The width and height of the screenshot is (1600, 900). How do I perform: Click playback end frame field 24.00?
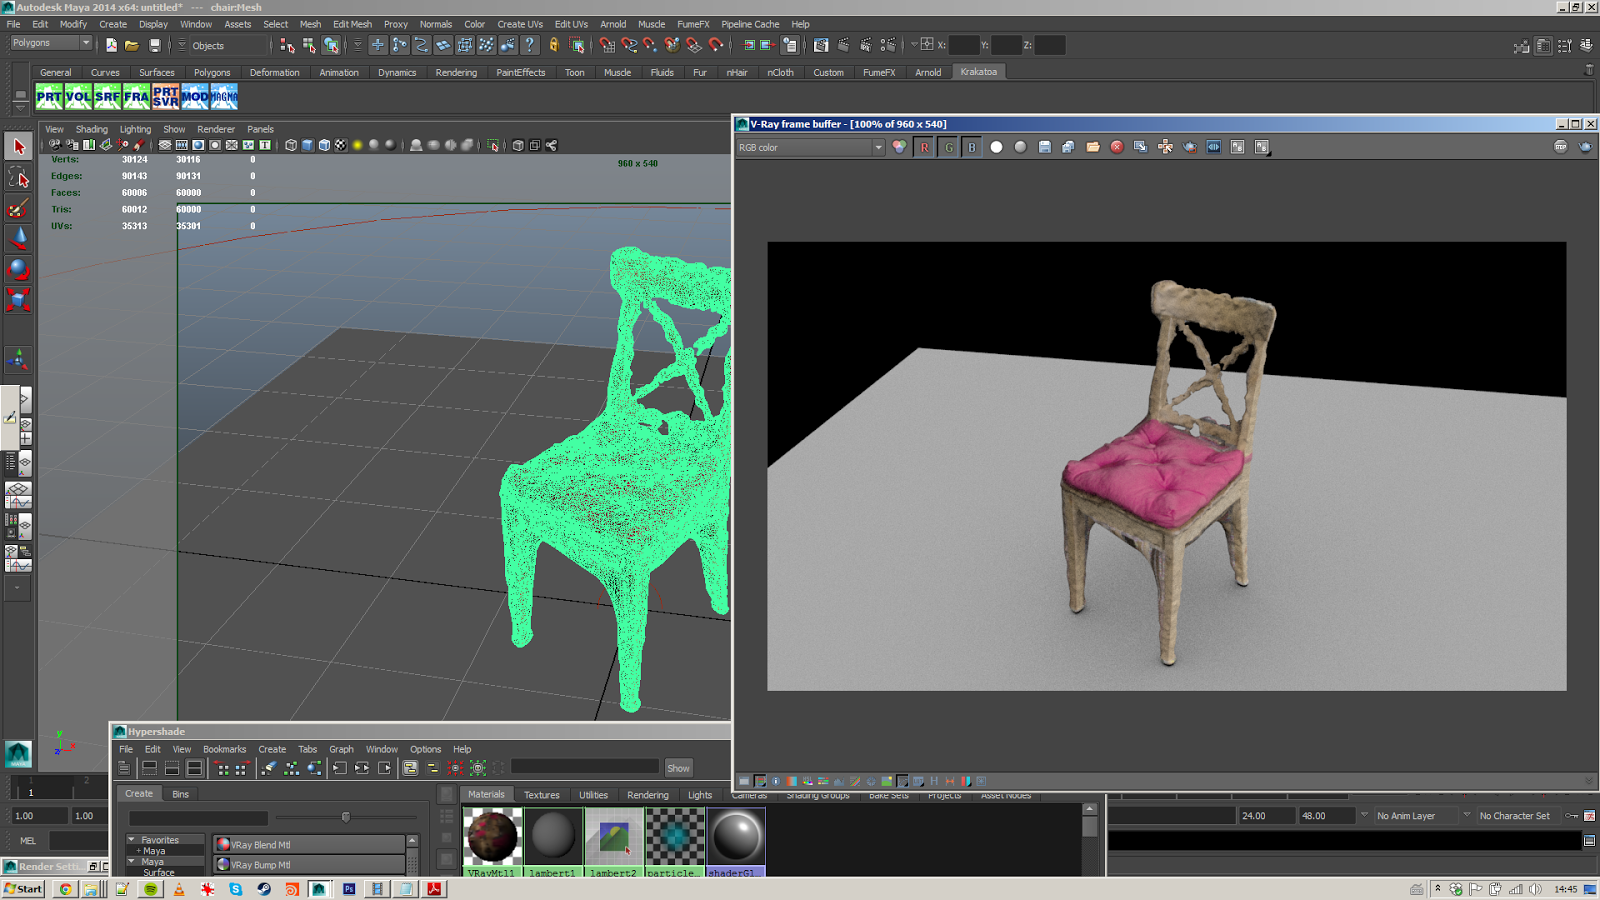[1265, 816]
